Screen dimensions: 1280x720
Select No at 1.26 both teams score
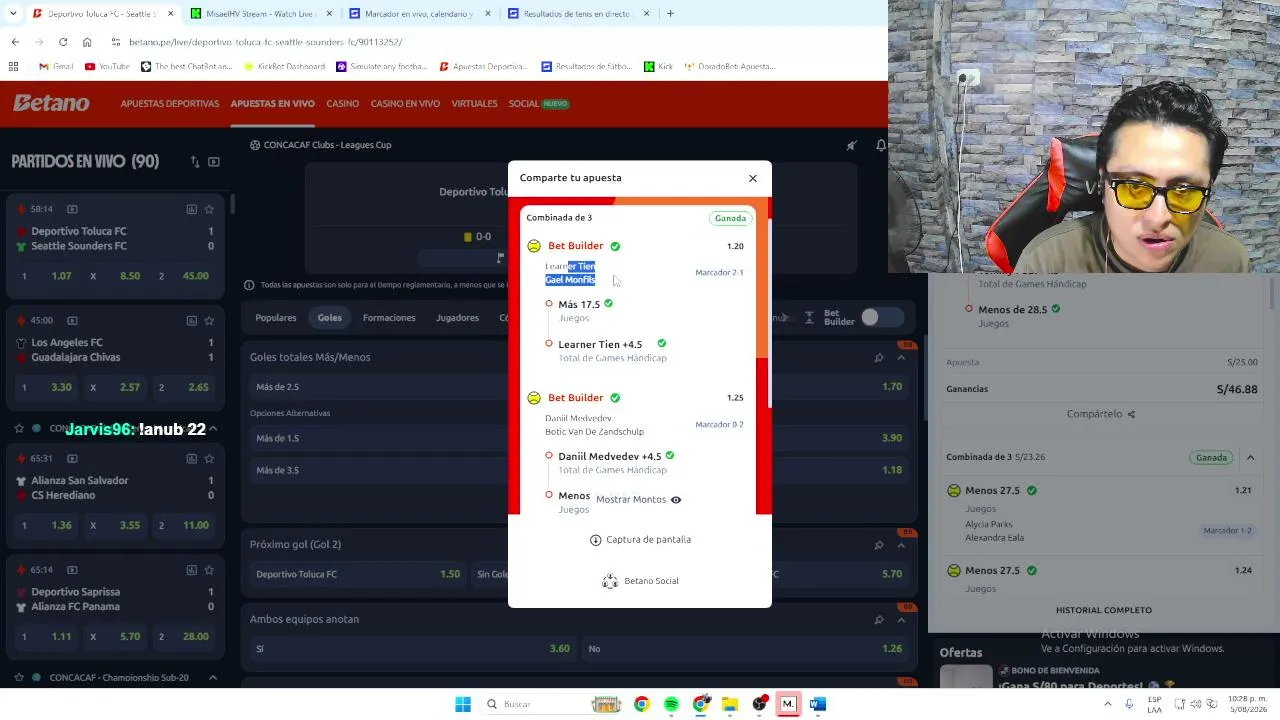pyautogui.click(x=745, y=649)
